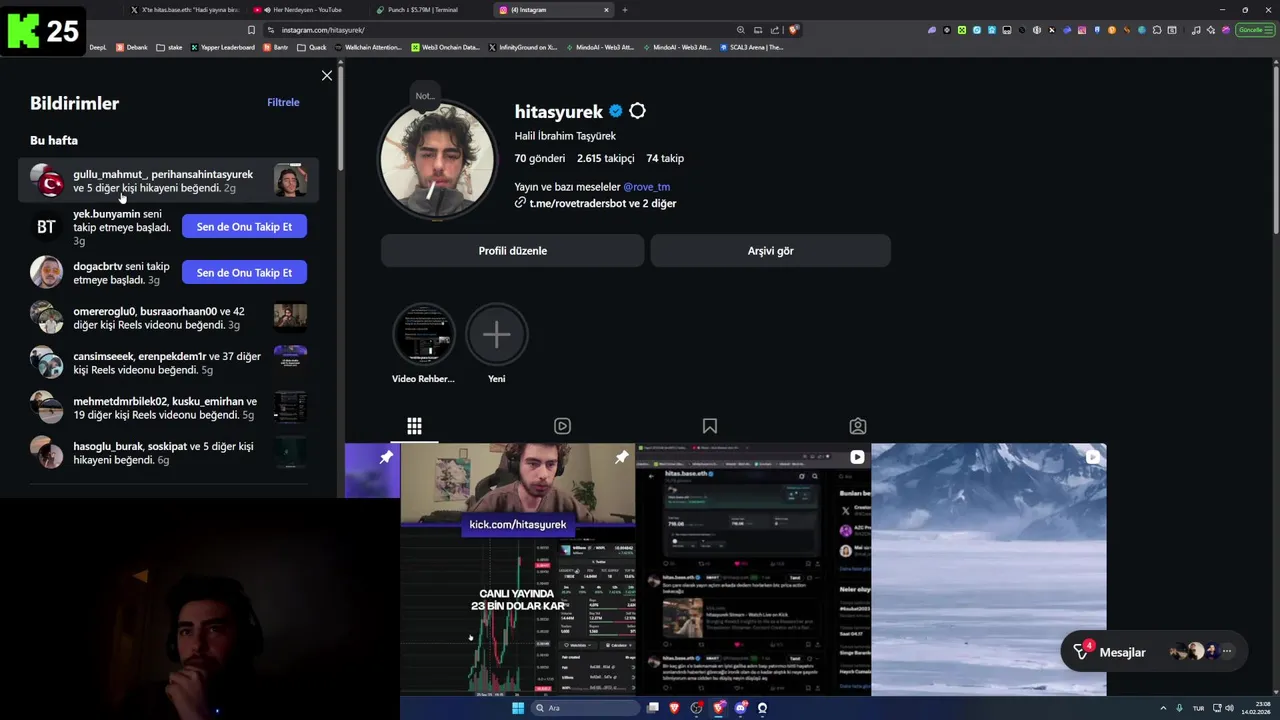Open the Debank bookmark

pos(132,47)
